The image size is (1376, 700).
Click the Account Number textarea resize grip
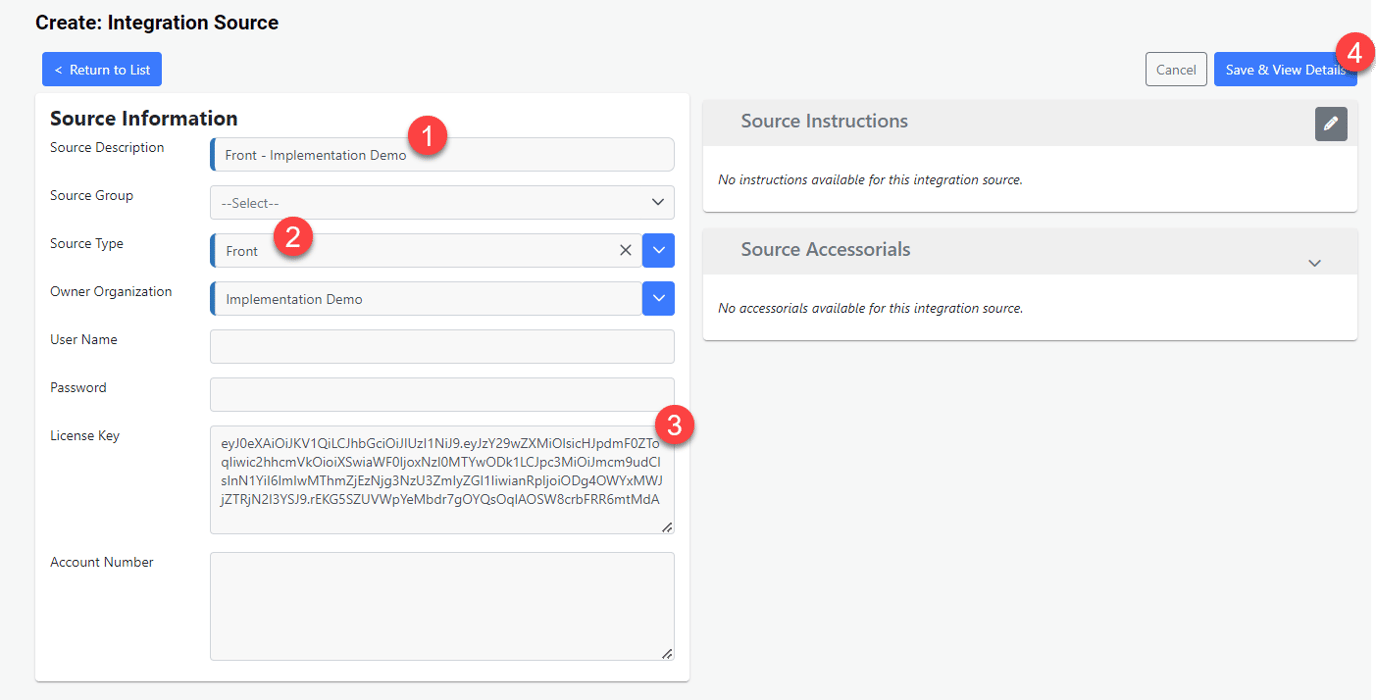pos(667,654)
